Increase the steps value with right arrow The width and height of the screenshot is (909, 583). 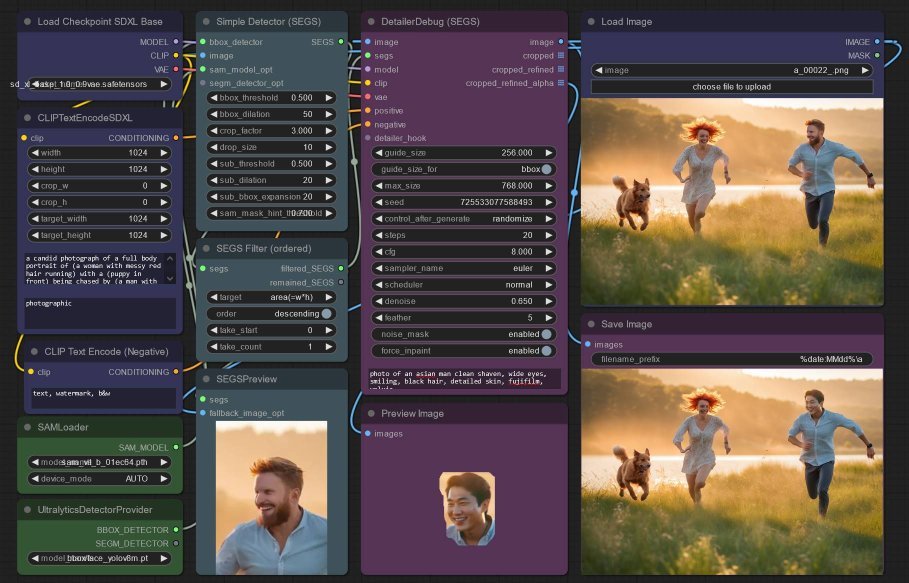(x=550, y=235)
